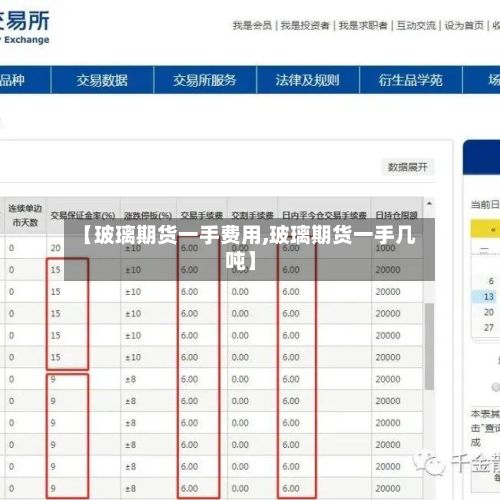
Task: Open the 互动交流 link
Action: (416, 25)
